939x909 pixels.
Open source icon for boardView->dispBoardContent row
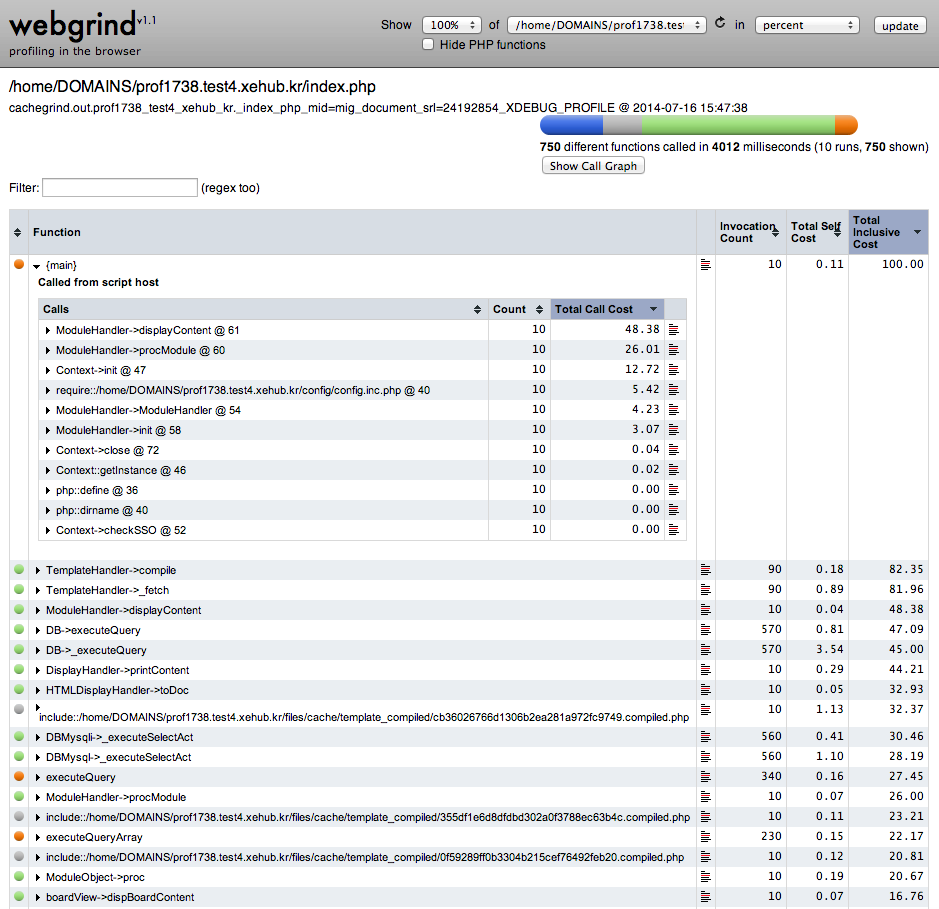coord(706,897)
